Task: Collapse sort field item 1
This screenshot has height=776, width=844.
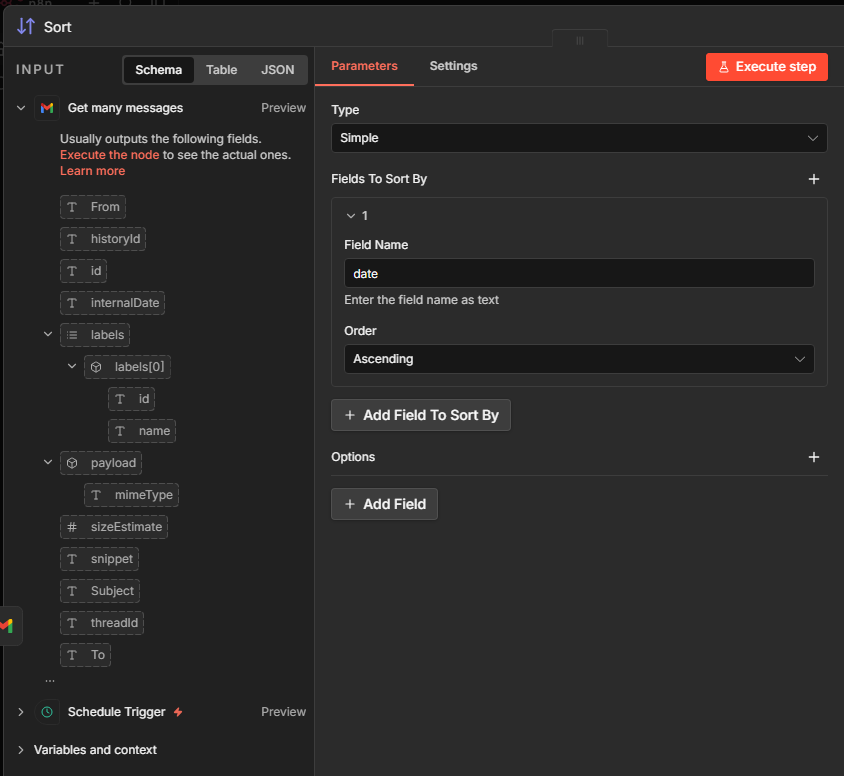Action: [351, 216]
